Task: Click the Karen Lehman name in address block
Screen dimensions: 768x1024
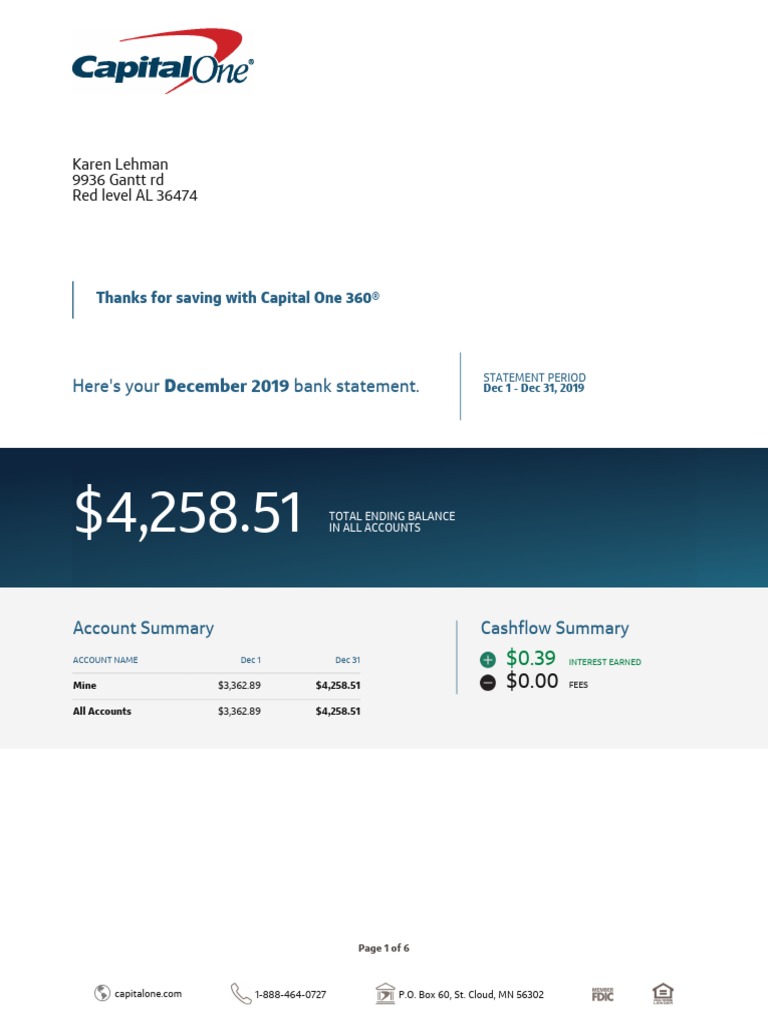Action: (120, 164)
